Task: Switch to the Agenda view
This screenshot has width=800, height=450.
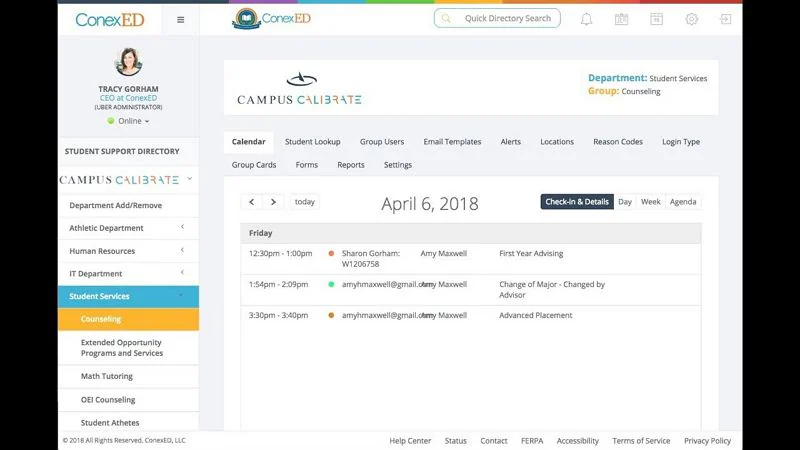Action: click(x=683, y=202)
